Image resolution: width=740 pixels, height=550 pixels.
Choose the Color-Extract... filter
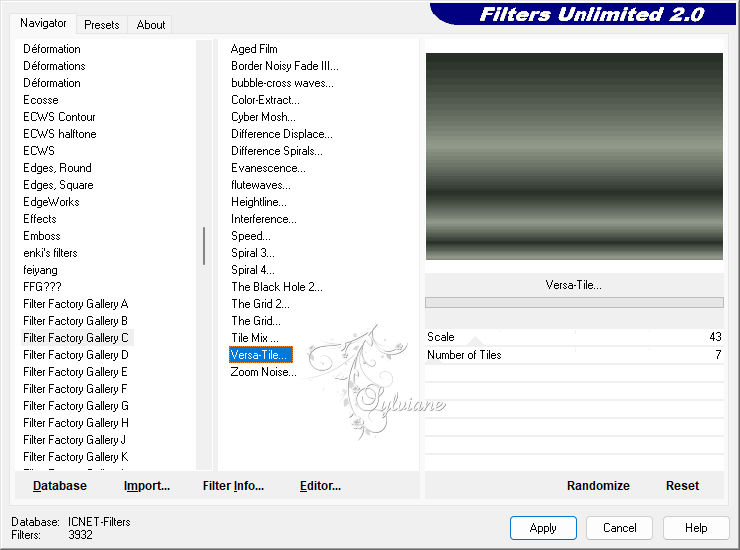tap(265, 100)
